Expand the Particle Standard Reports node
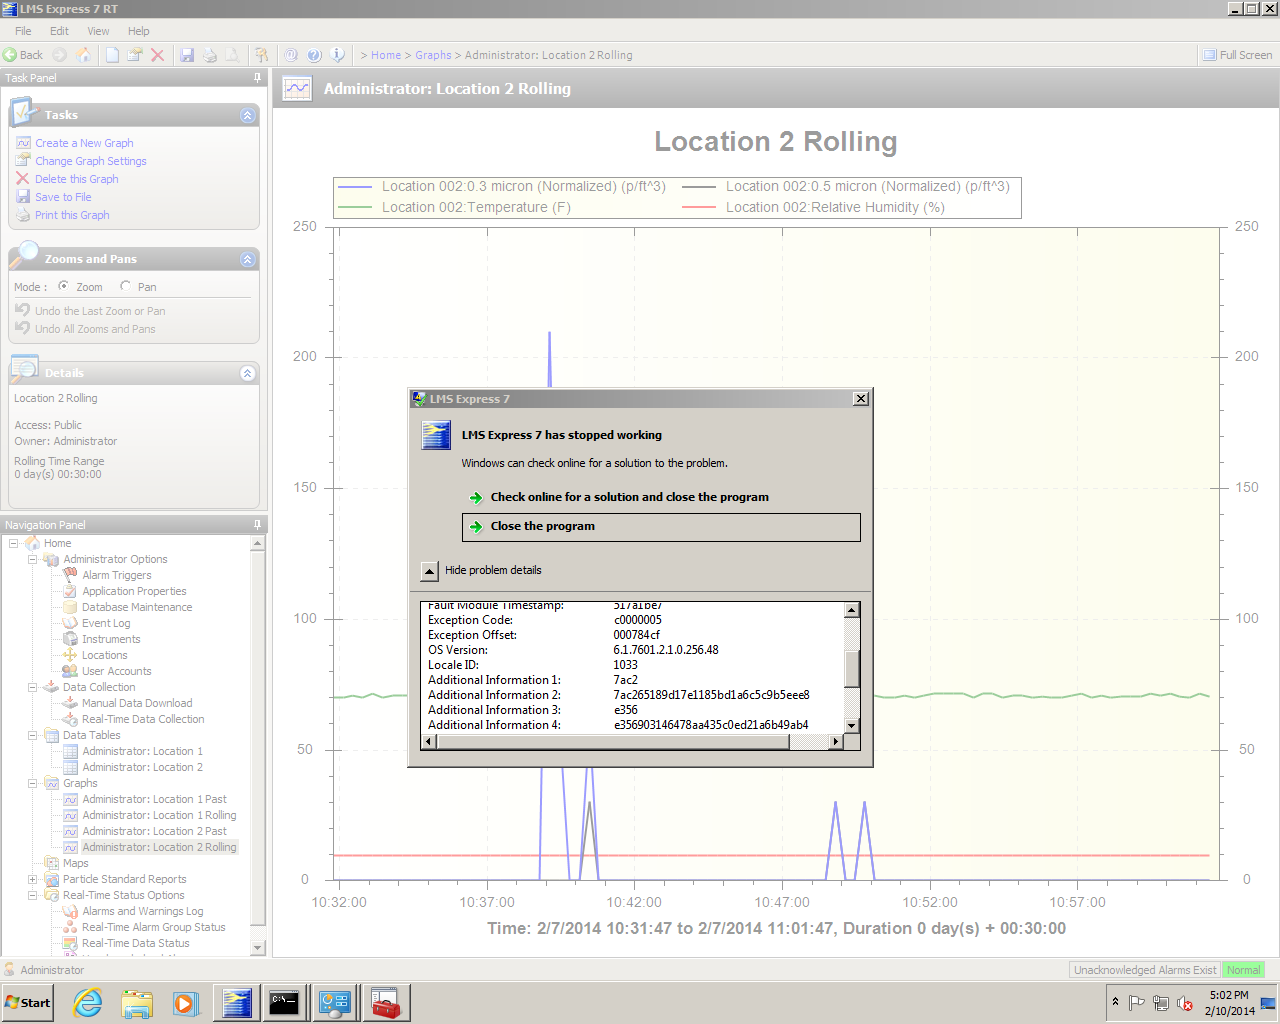The image size is (1280, 1024). point(33,879)
